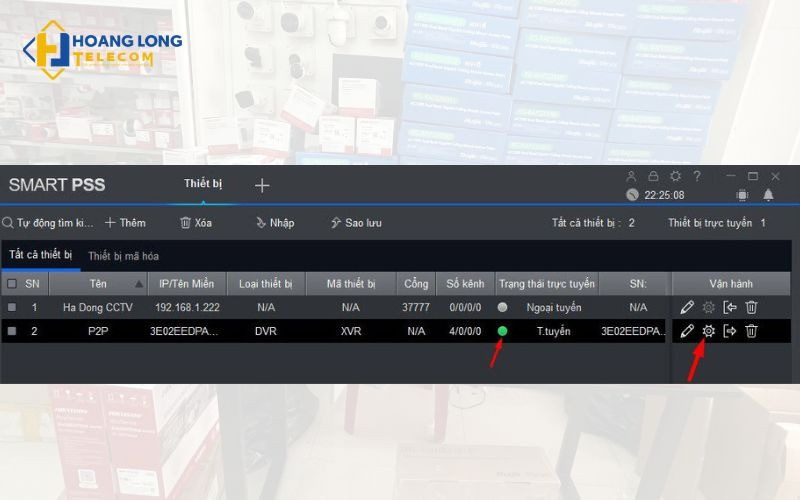Click the Loại thiết bị column header
The height and width of the screenshot is (500, 800).
tap(266, 284)
